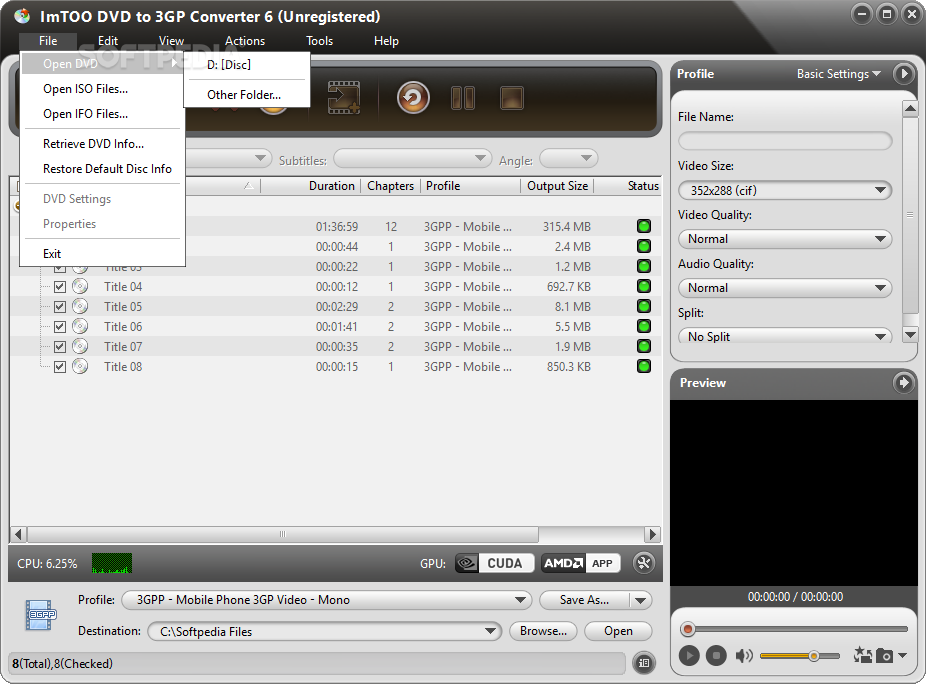Open the Video Size 352x288 (cif) dropdown
926x684 pixels.
point(785,190)
